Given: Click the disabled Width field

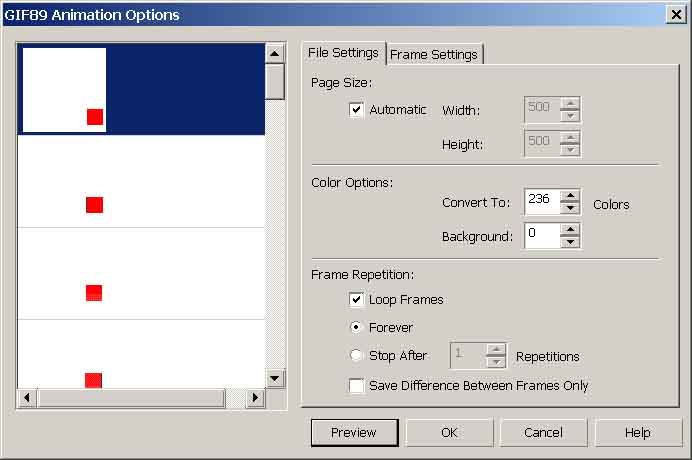Looking at the screenshot, I should (542, 109).
